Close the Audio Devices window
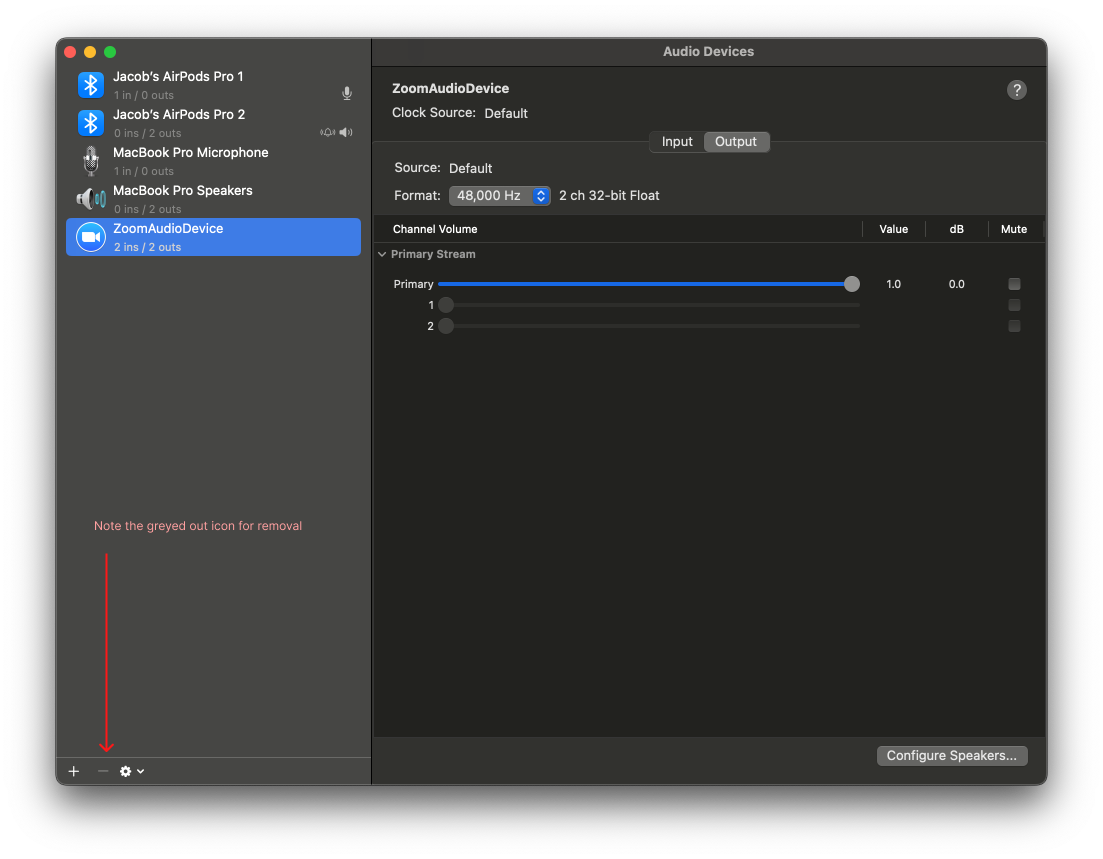This screenshot has width=1103, height=859. tap(70, 52)
